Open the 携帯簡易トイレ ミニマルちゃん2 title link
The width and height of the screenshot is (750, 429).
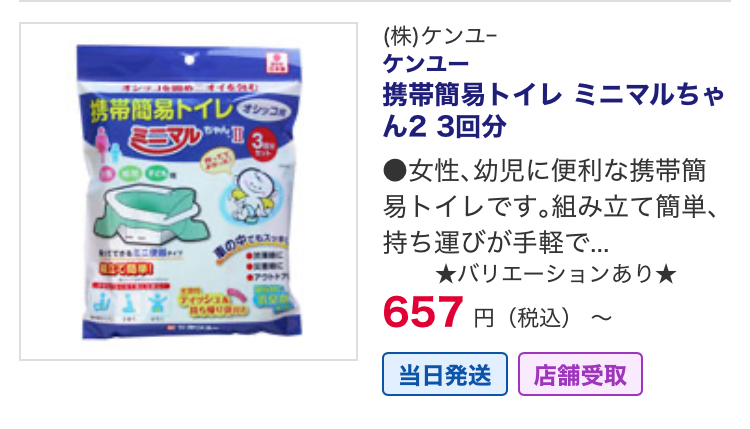click(554, 111)
